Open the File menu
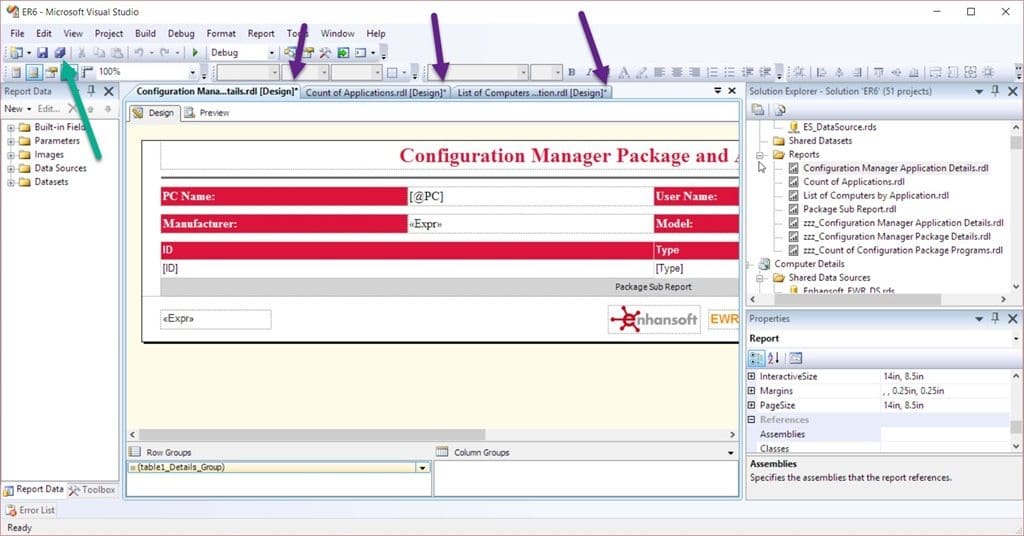 pos(17,33)
